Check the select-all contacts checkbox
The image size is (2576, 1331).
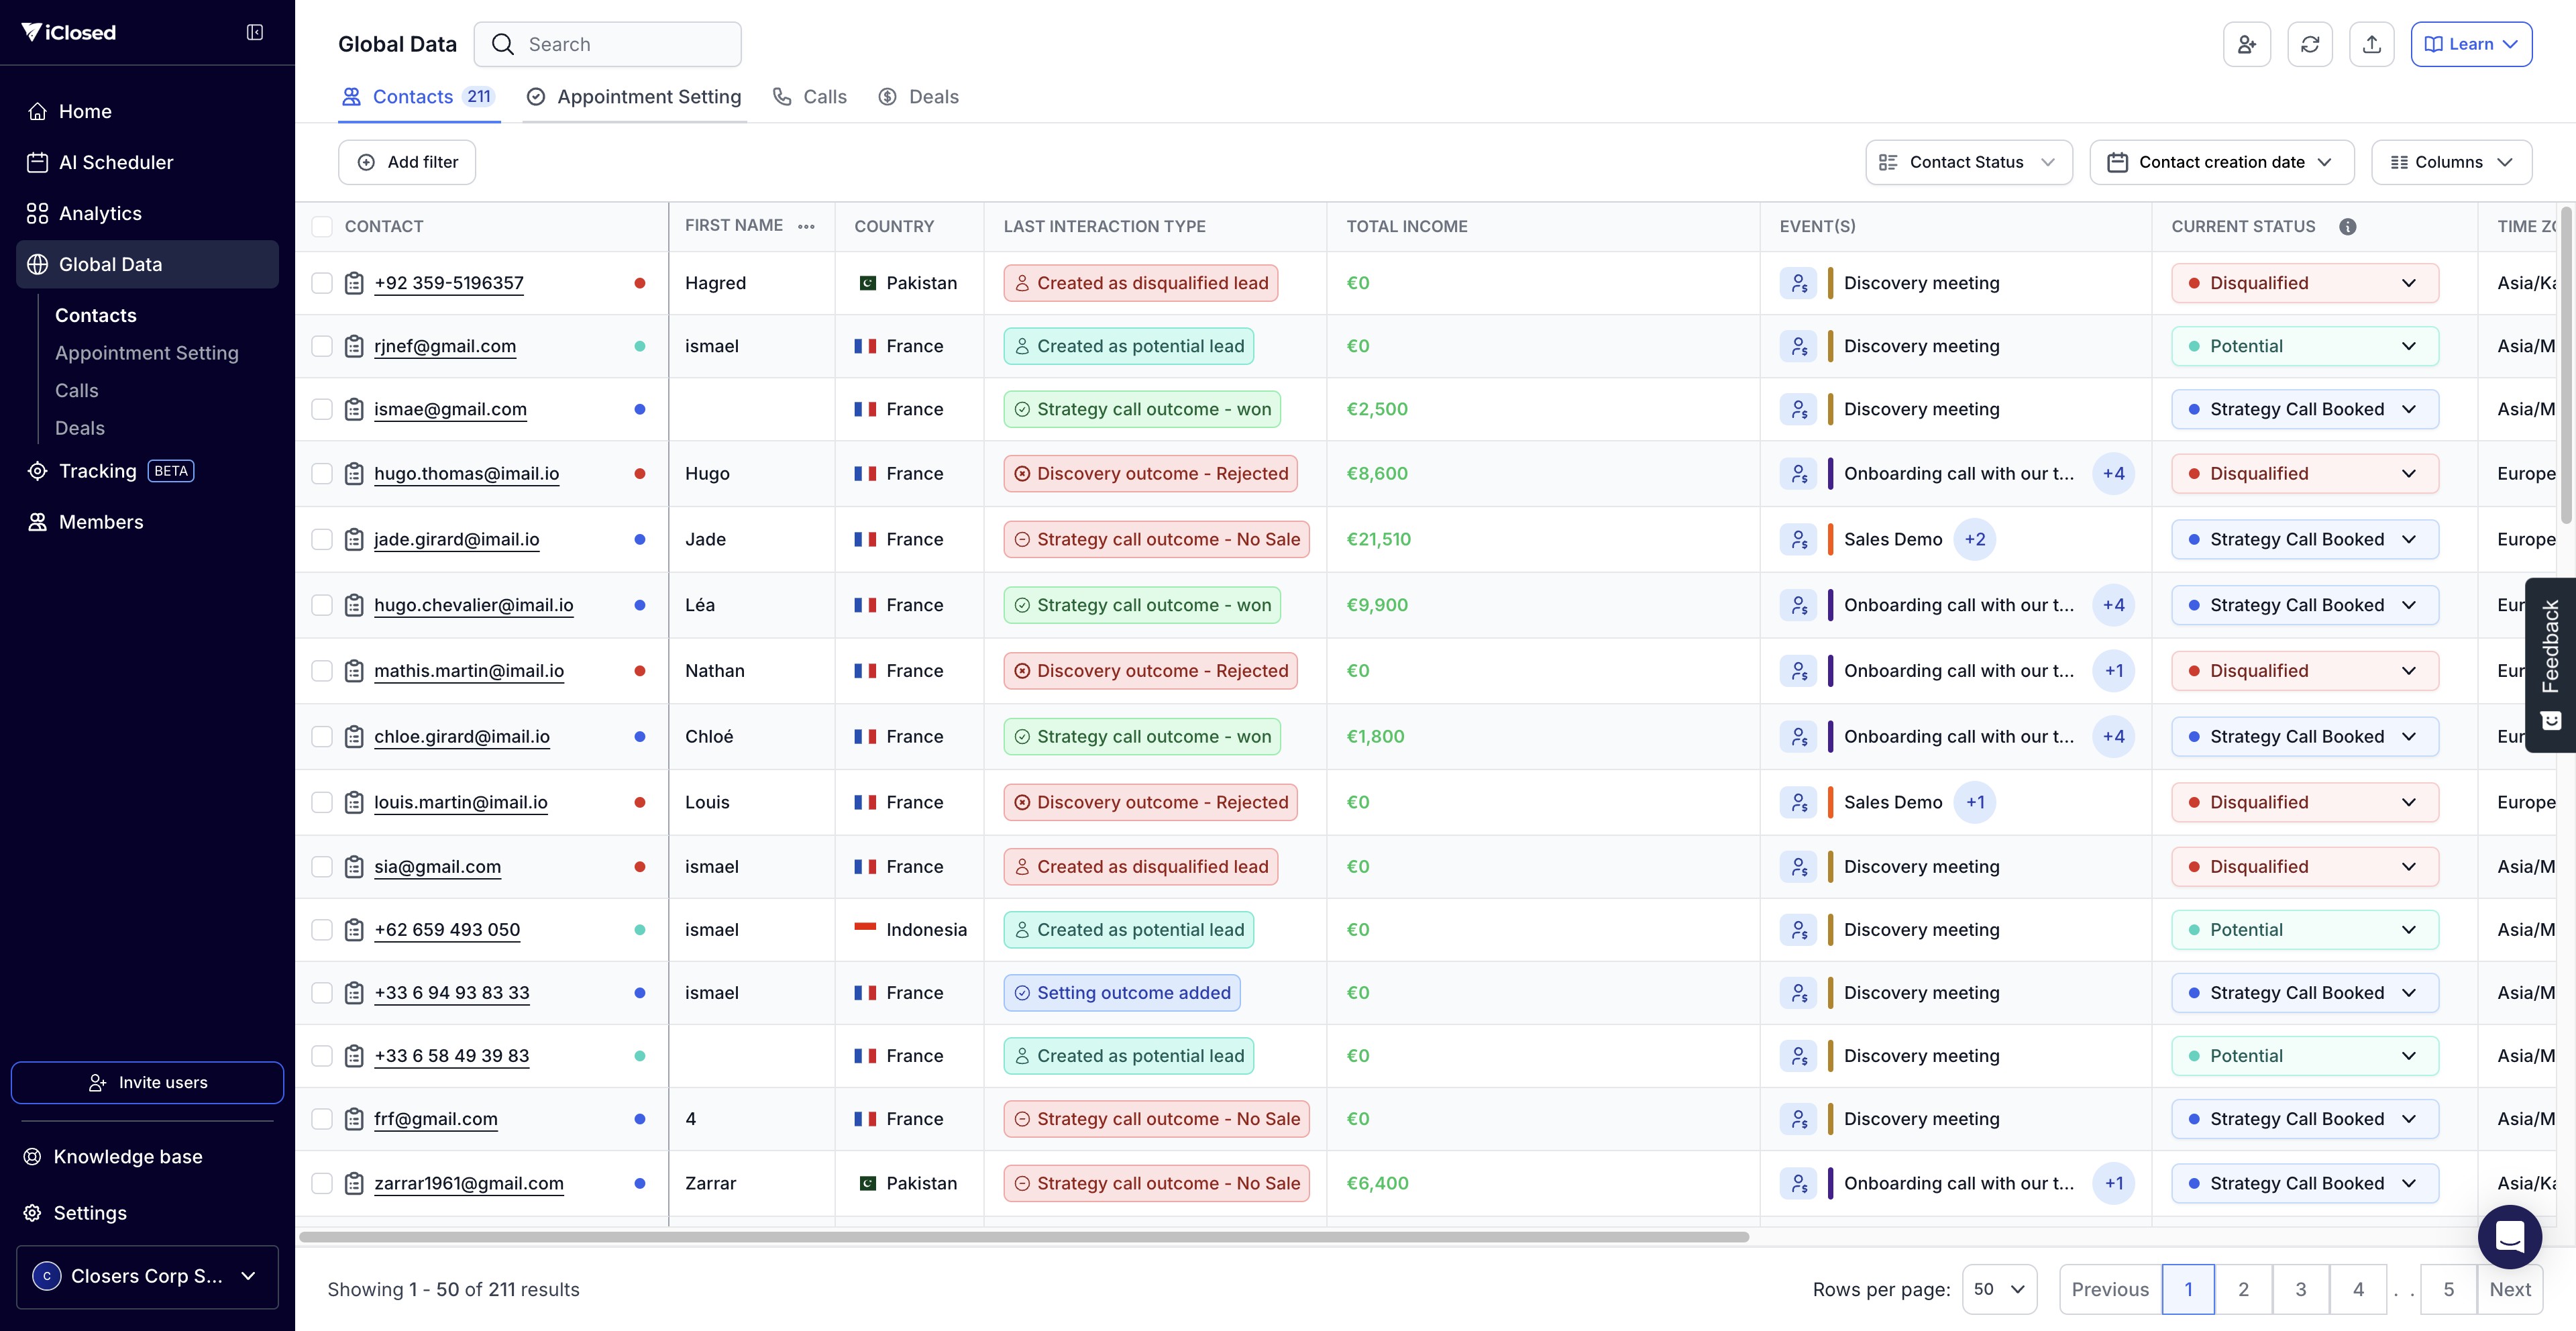pyautogui.click(x=322, y=226)
